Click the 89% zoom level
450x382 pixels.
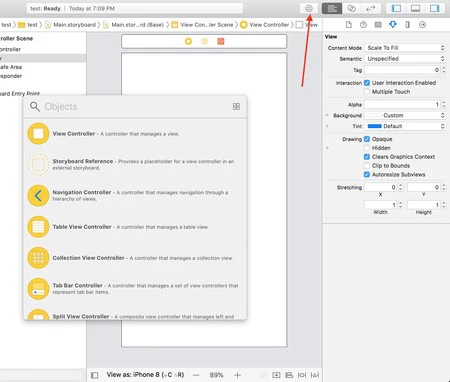[216, 375]
